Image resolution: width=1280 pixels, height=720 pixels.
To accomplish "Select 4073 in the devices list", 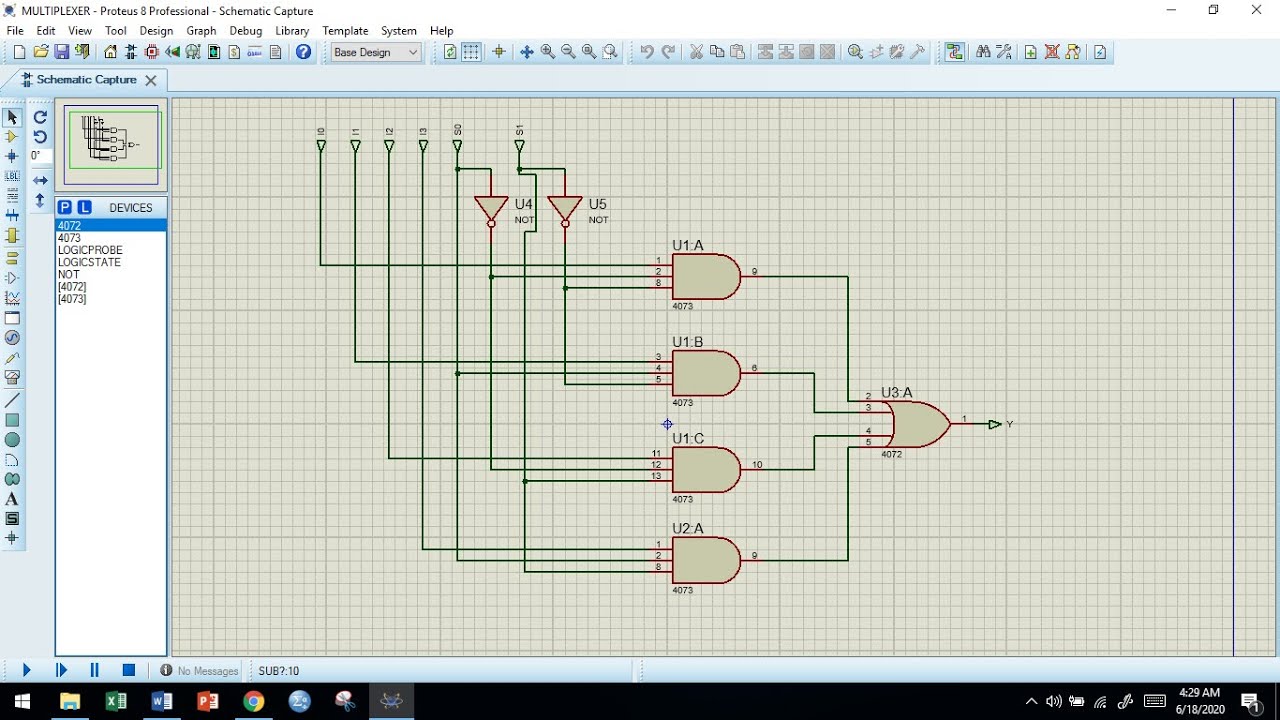I will coord(110,238).
